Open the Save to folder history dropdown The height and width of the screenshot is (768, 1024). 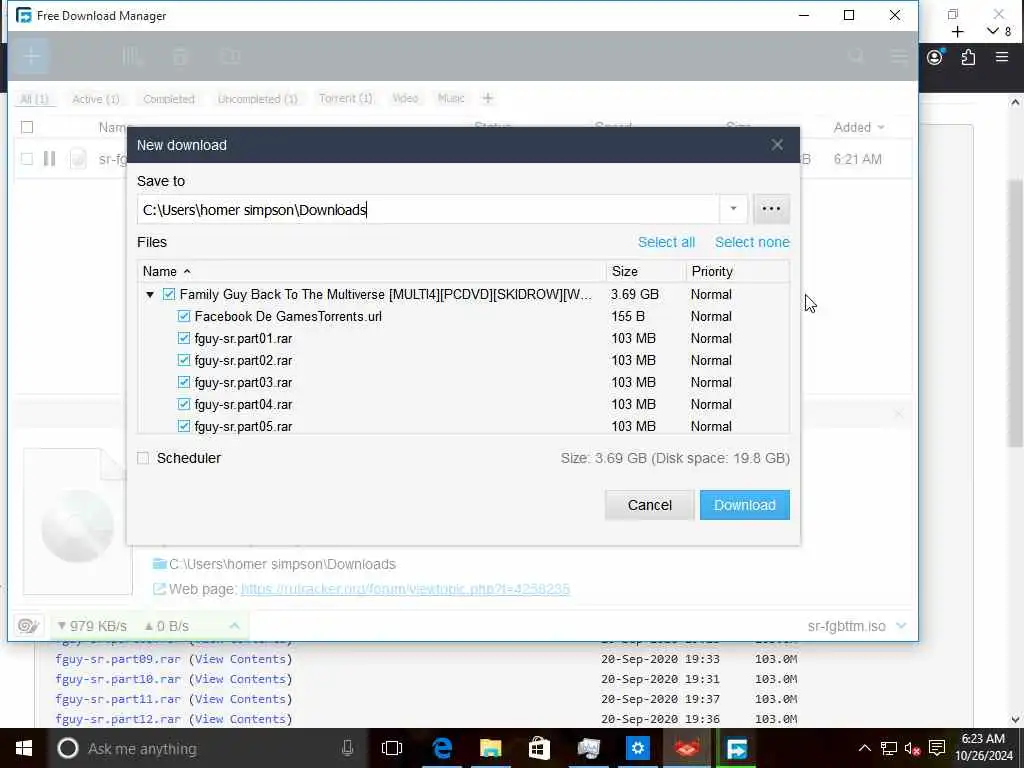click(733, 209)
